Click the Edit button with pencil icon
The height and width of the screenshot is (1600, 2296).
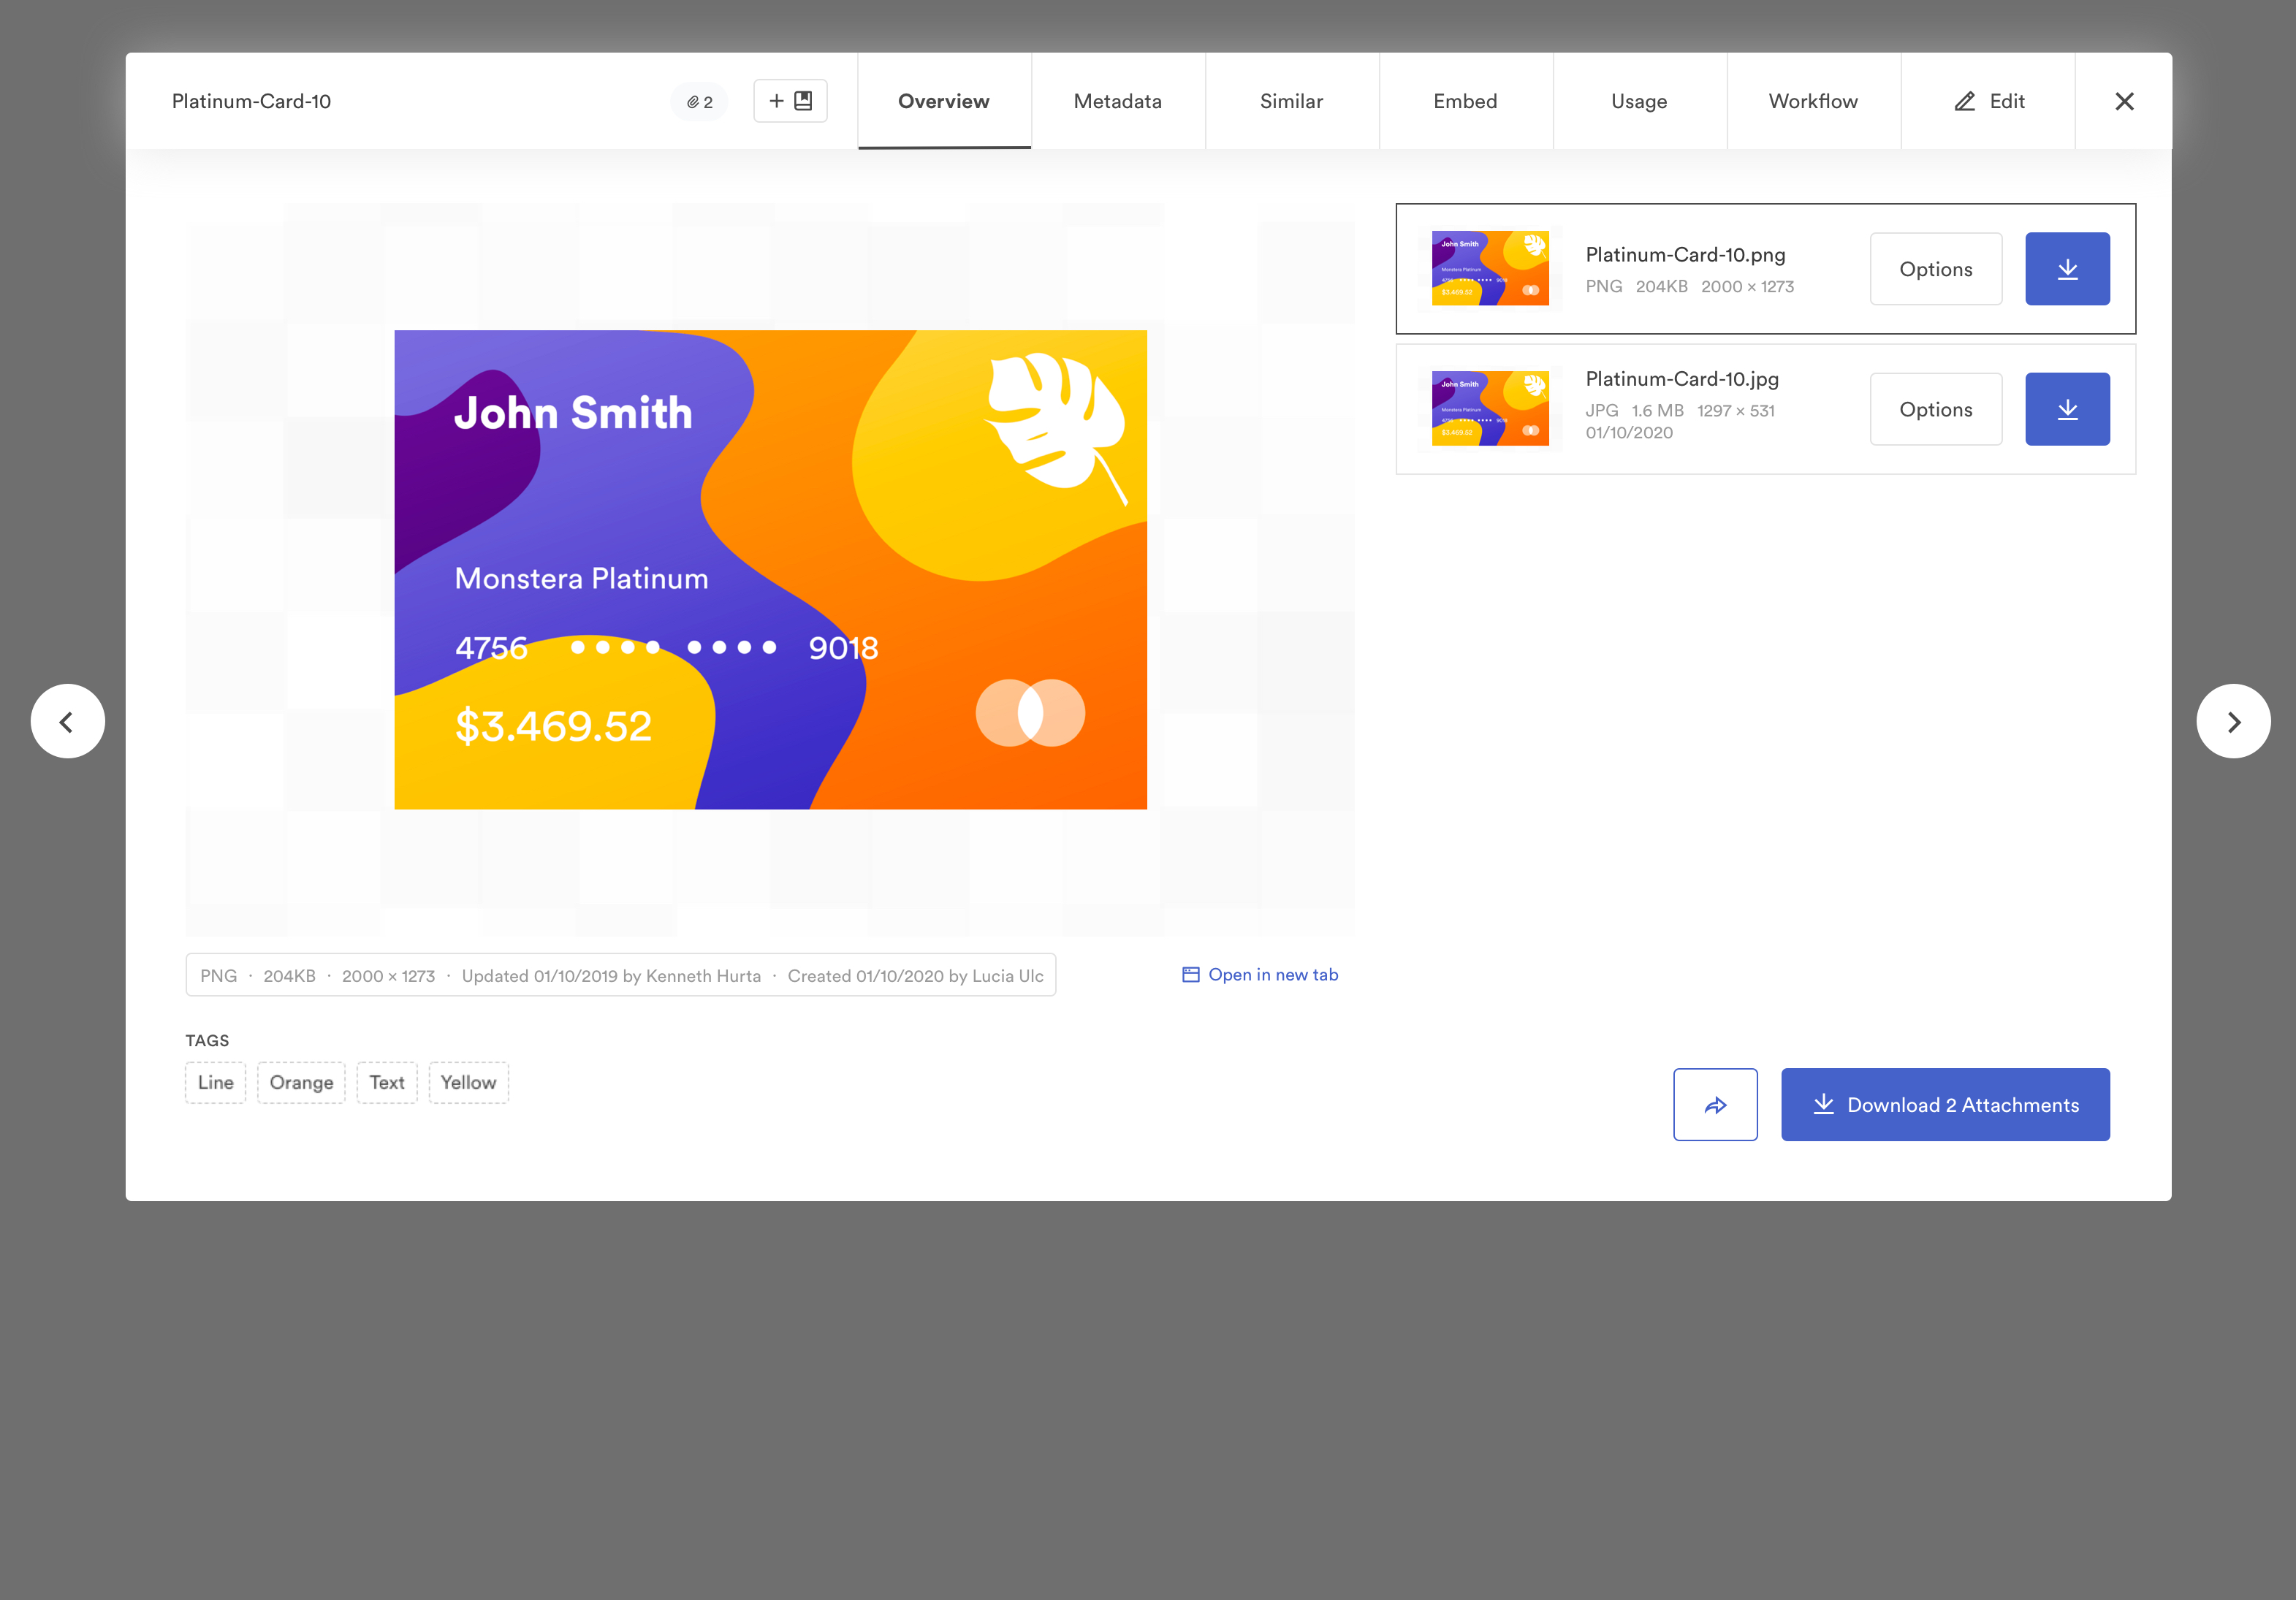point(1988,101)
